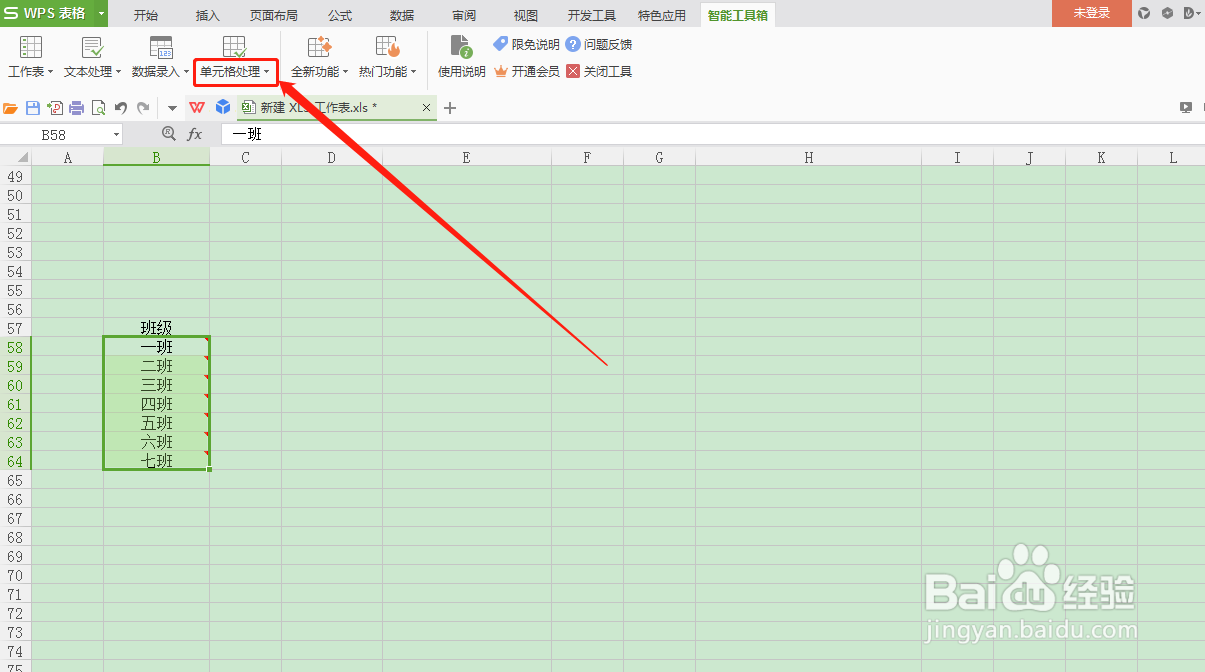Click the cell containing 二班
The image size is (1205, 672).
coord(157,366)
